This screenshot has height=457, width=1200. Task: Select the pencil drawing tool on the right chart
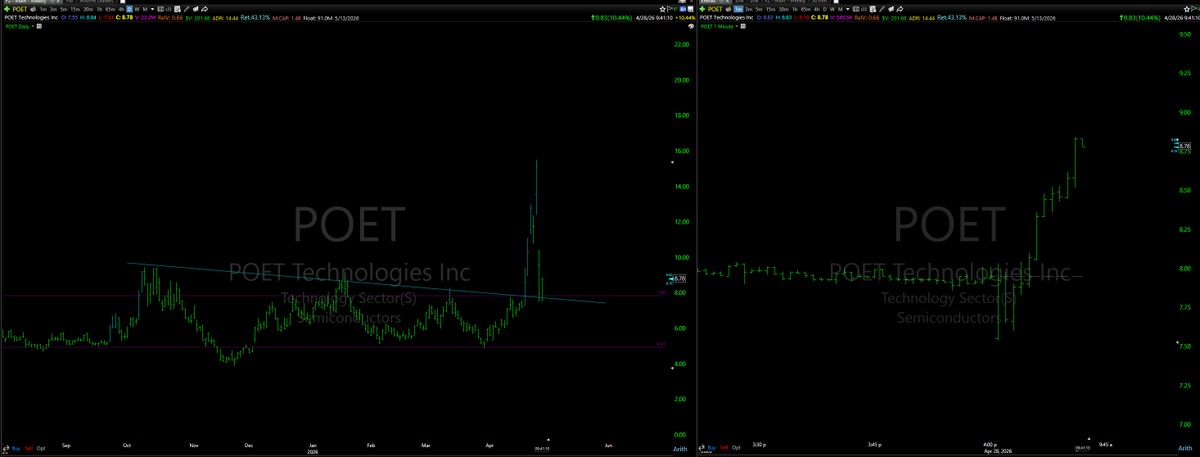click(881, 9)
